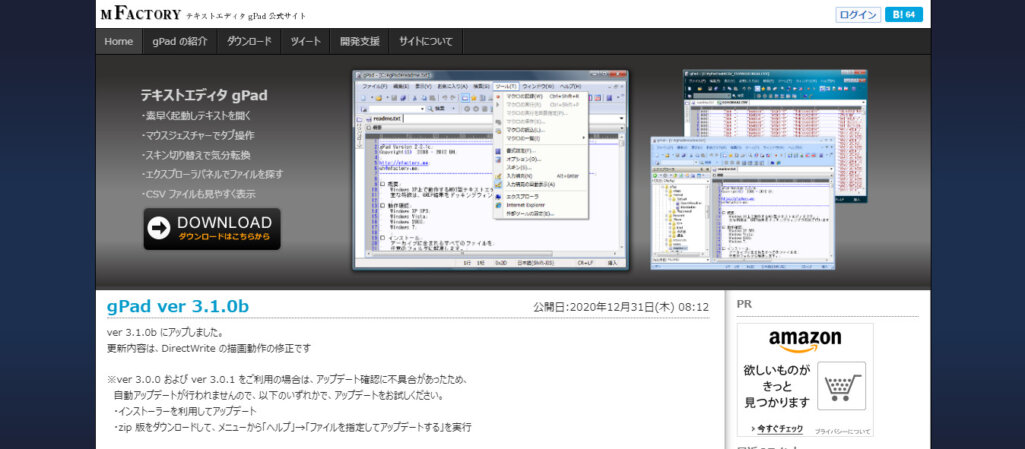1025x449 pixels.
Task: Click the Amazon logo in the PR box
Action: click(804, 340)
